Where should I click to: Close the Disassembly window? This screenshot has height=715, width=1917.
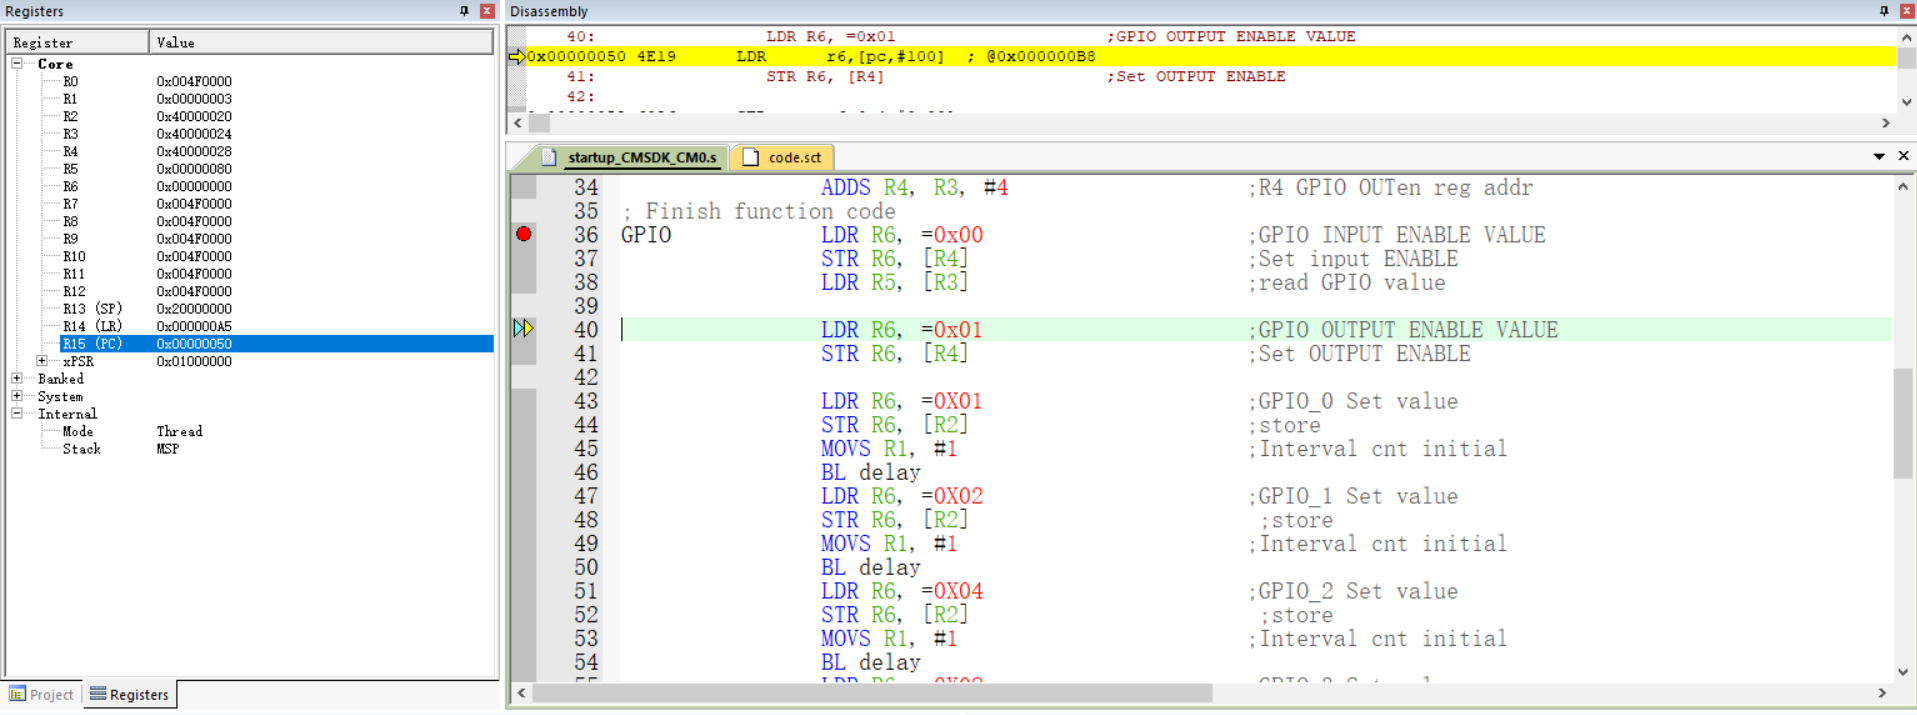[1906, 11]
